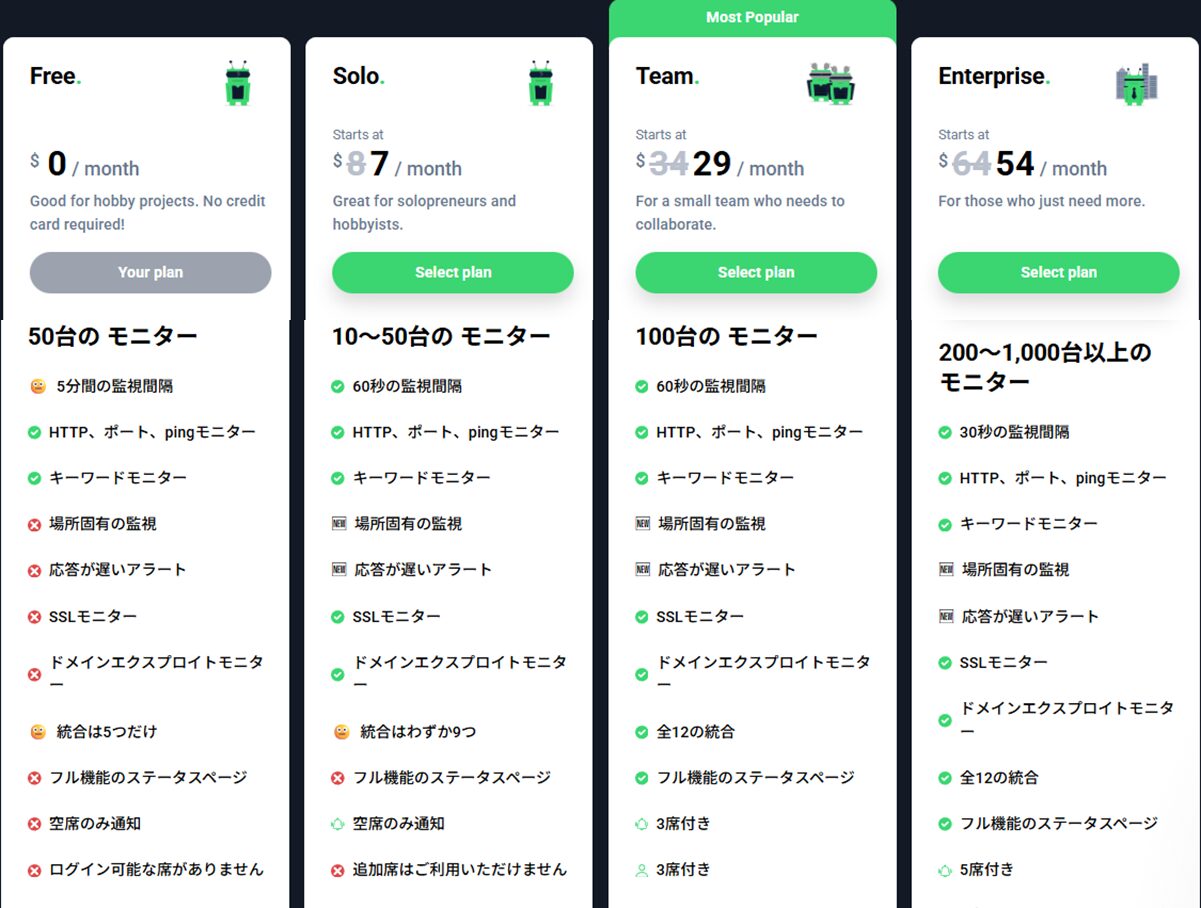Click the Most Popular banner tab
1201x908 pixels.
[752, 18]
